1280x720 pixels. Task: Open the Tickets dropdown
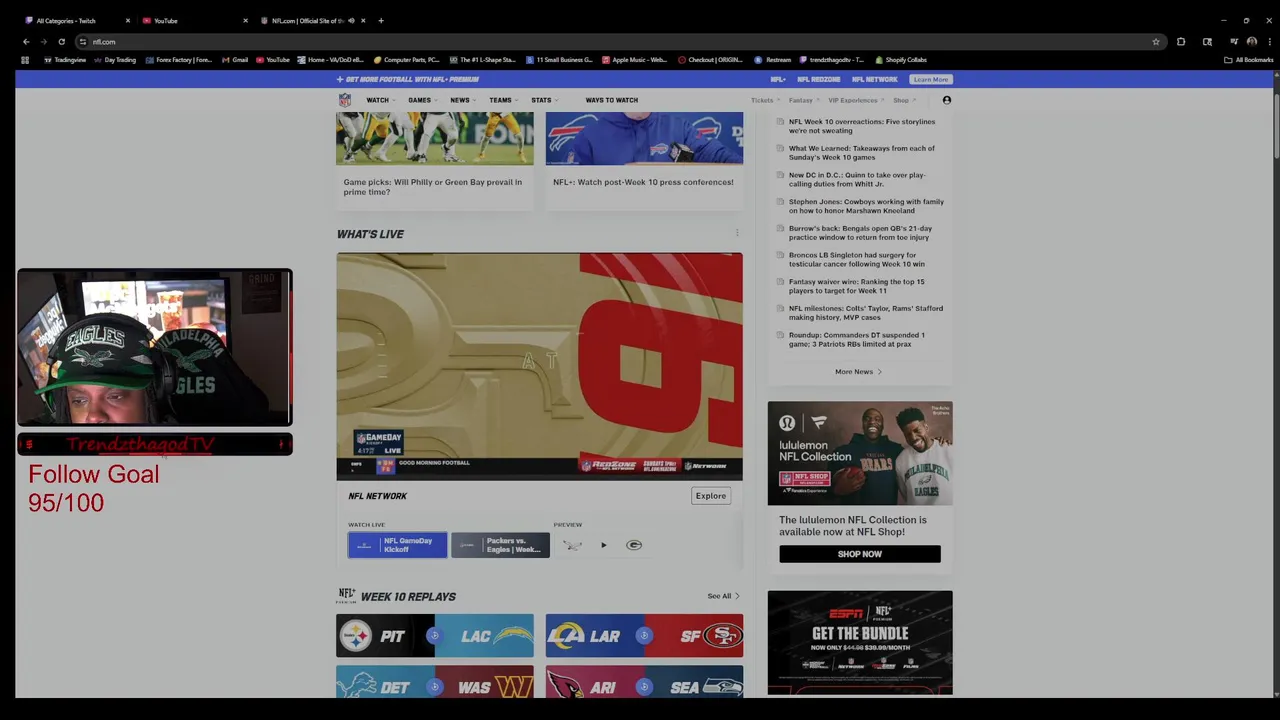coord(765,100)
